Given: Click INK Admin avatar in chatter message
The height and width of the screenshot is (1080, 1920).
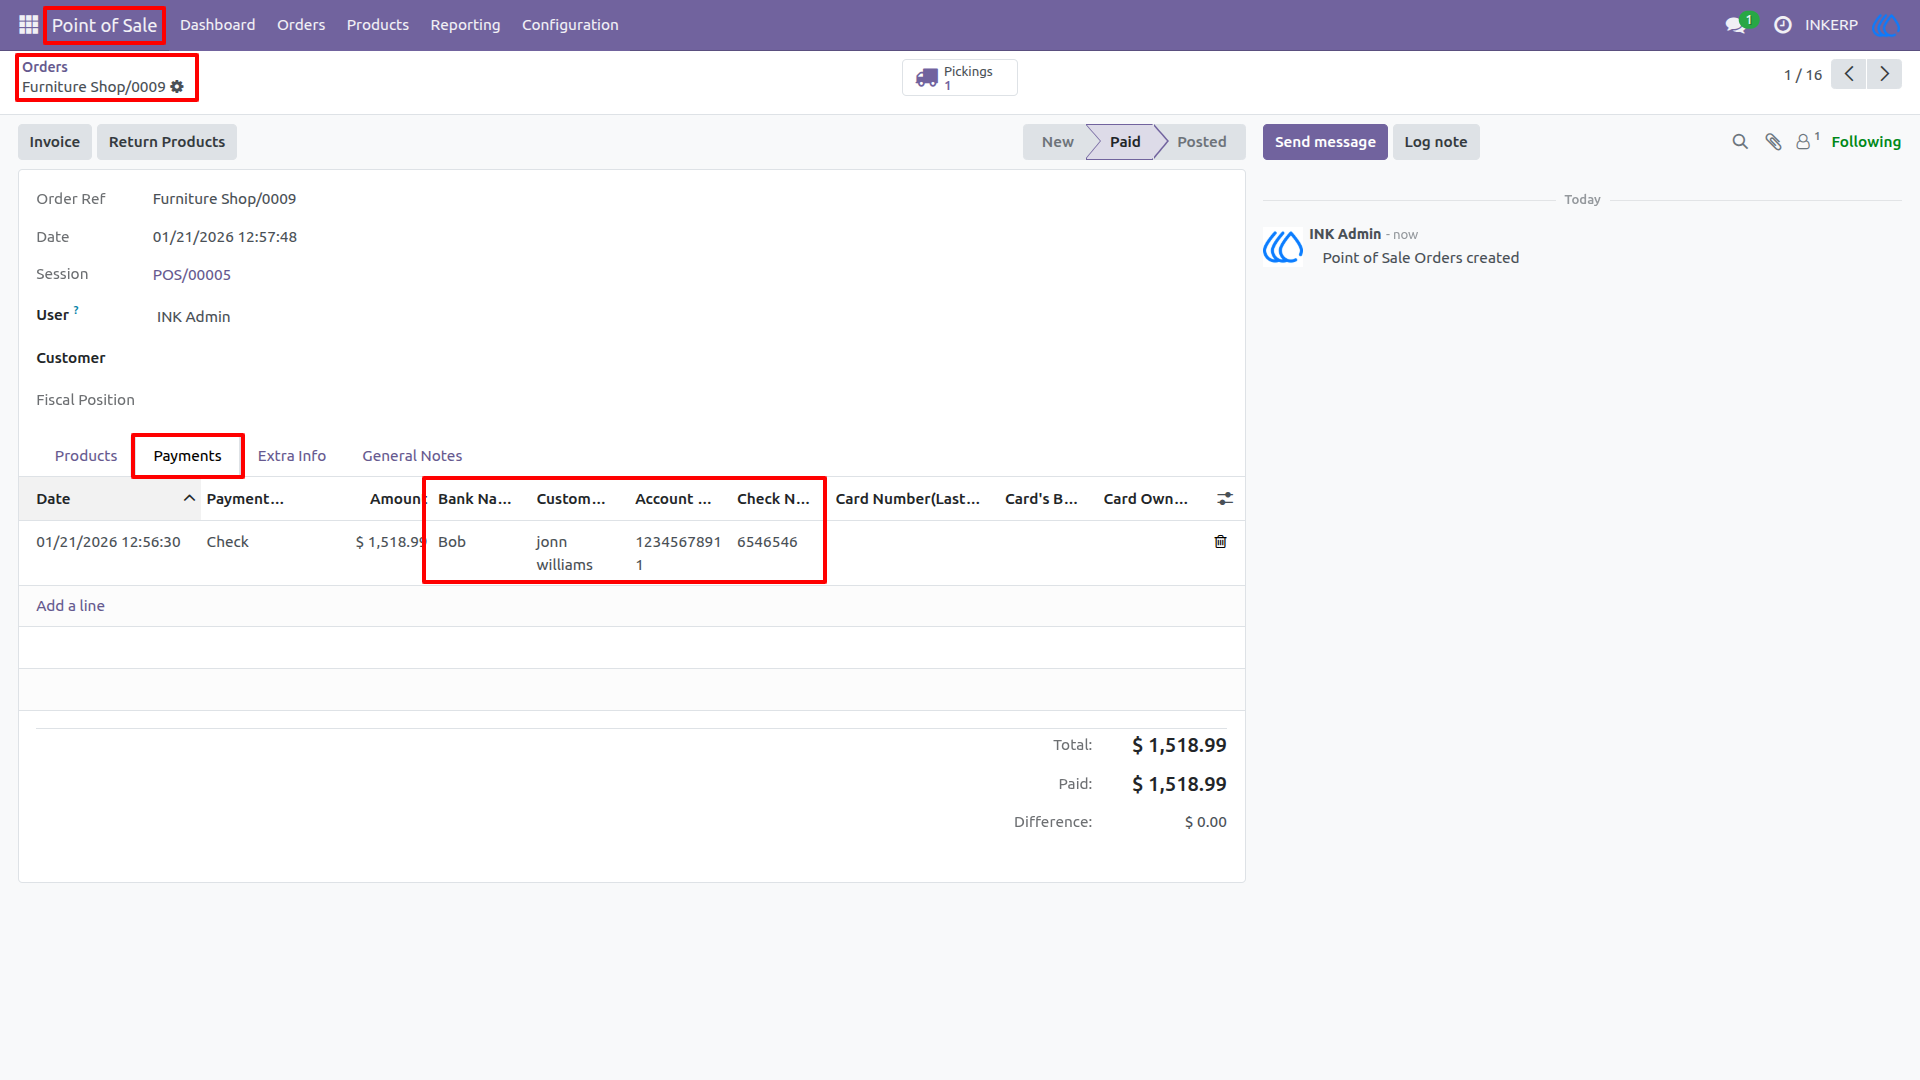Looking at the screenshot, I should click(1283, 246).
